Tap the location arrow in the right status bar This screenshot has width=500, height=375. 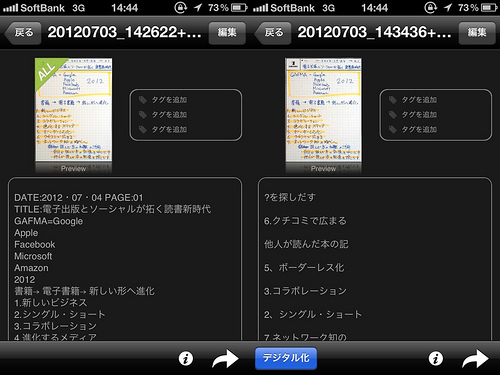pyautogui.click(x=448, y=7)
